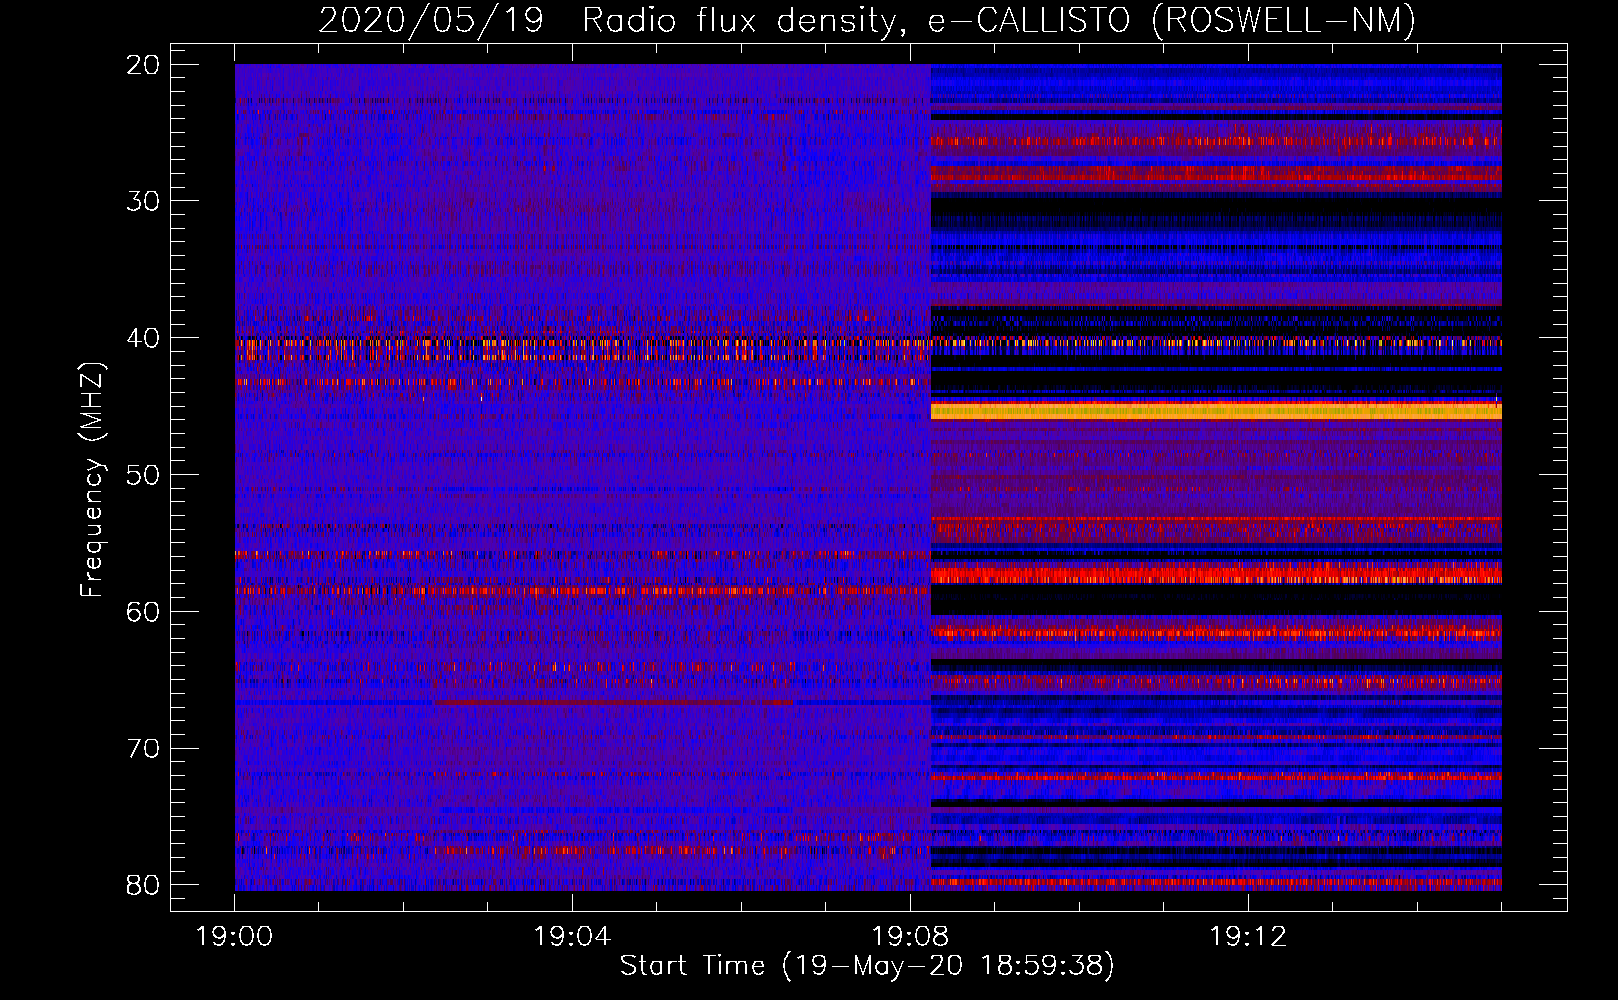Click the bright orange band near 45 MHz
Screen dimensions: 1618x1000
click(1216, 411)
